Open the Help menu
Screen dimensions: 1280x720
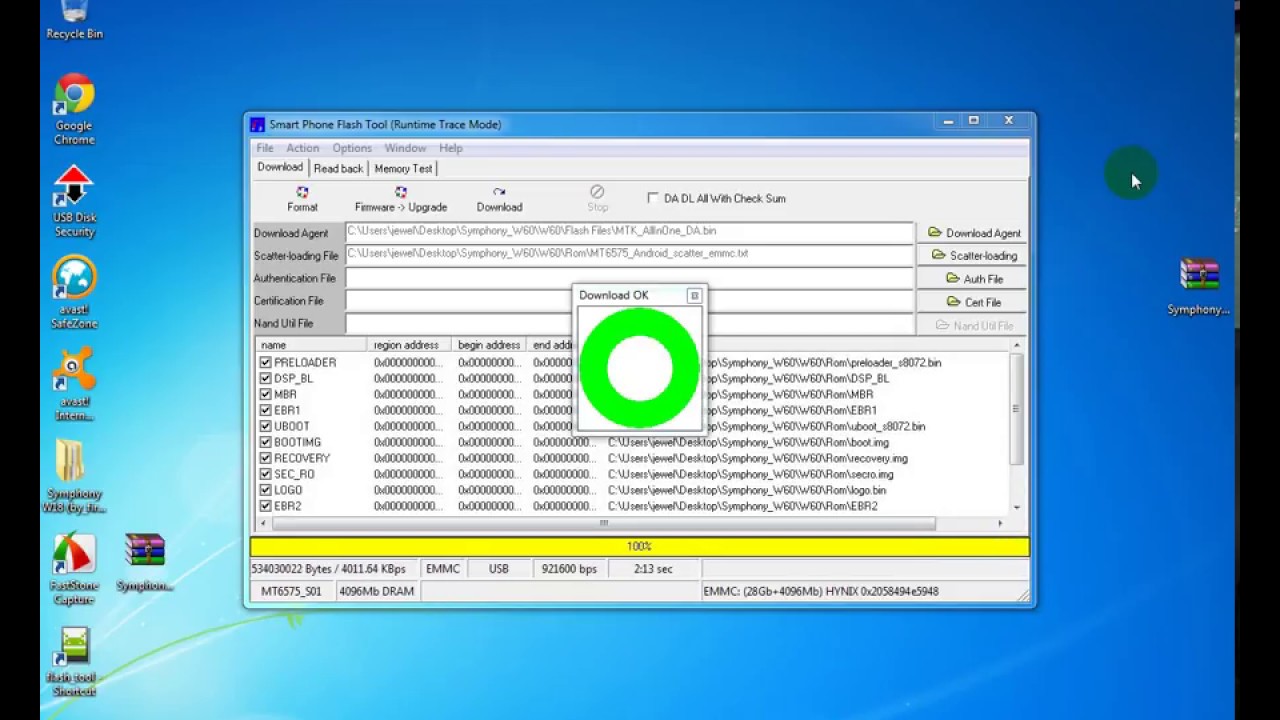pos(450,148)
